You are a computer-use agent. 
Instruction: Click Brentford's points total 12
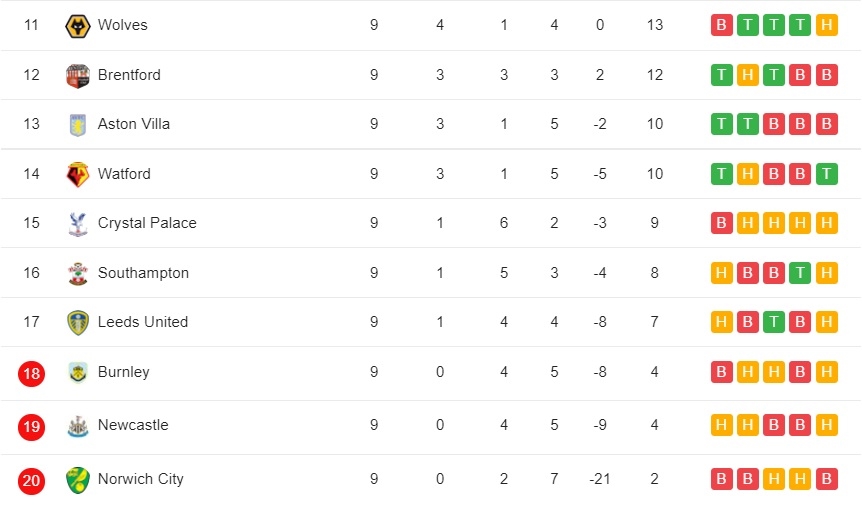654,75
